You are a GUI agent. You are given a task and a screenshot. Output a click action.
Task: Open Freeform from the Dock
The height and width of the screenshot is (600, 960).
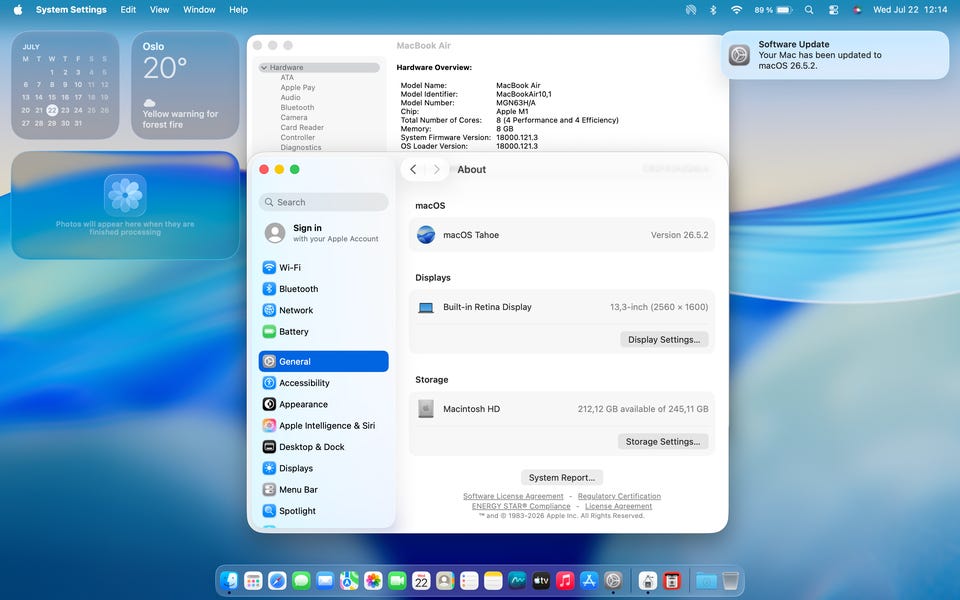[517, 580]
